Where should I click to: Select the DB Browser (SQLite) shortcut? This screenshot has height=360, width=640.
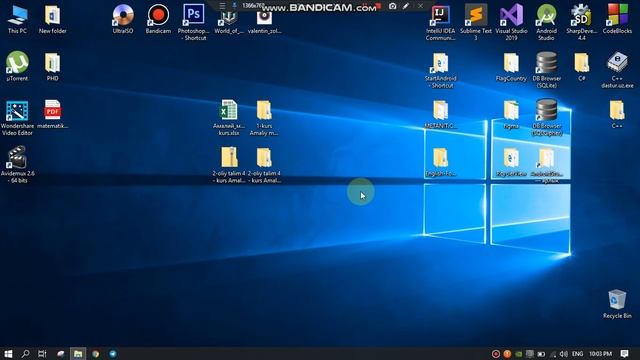point(547,70)
